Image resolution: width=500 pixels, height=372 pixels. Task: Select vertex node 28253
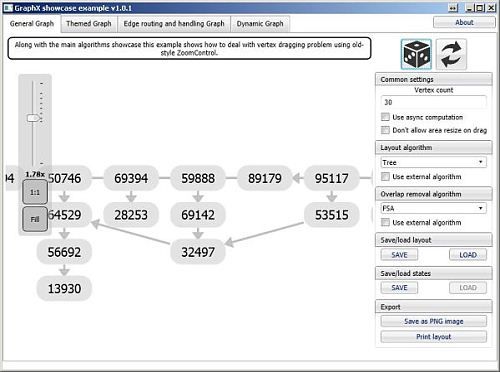coord(131,215)
